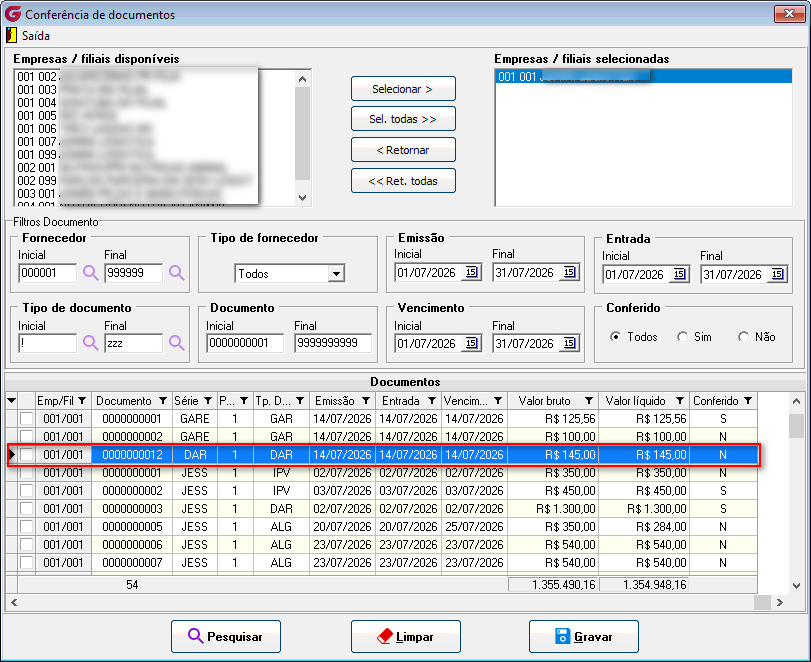Filter the Emissão column
The width and height of the screenshot is (811, 662).
pyautogui.click(x=366, y=401)
